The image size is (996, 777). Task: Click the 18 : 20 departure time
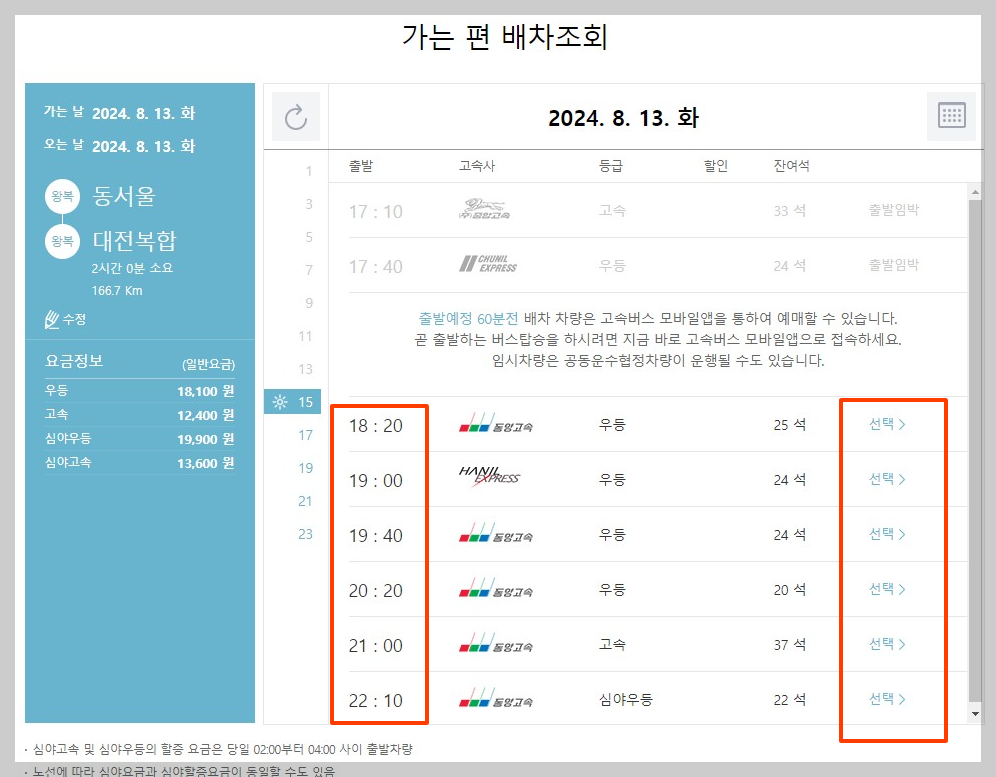pyautogui.click(x=375, y=426)
